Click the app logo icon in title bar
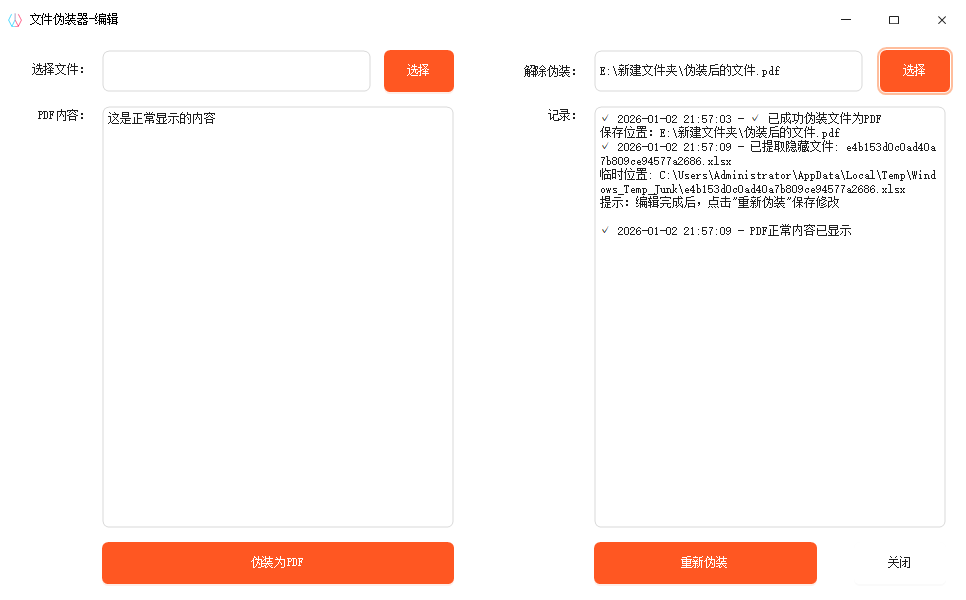The image size is (966, 600). click(15, 20)
